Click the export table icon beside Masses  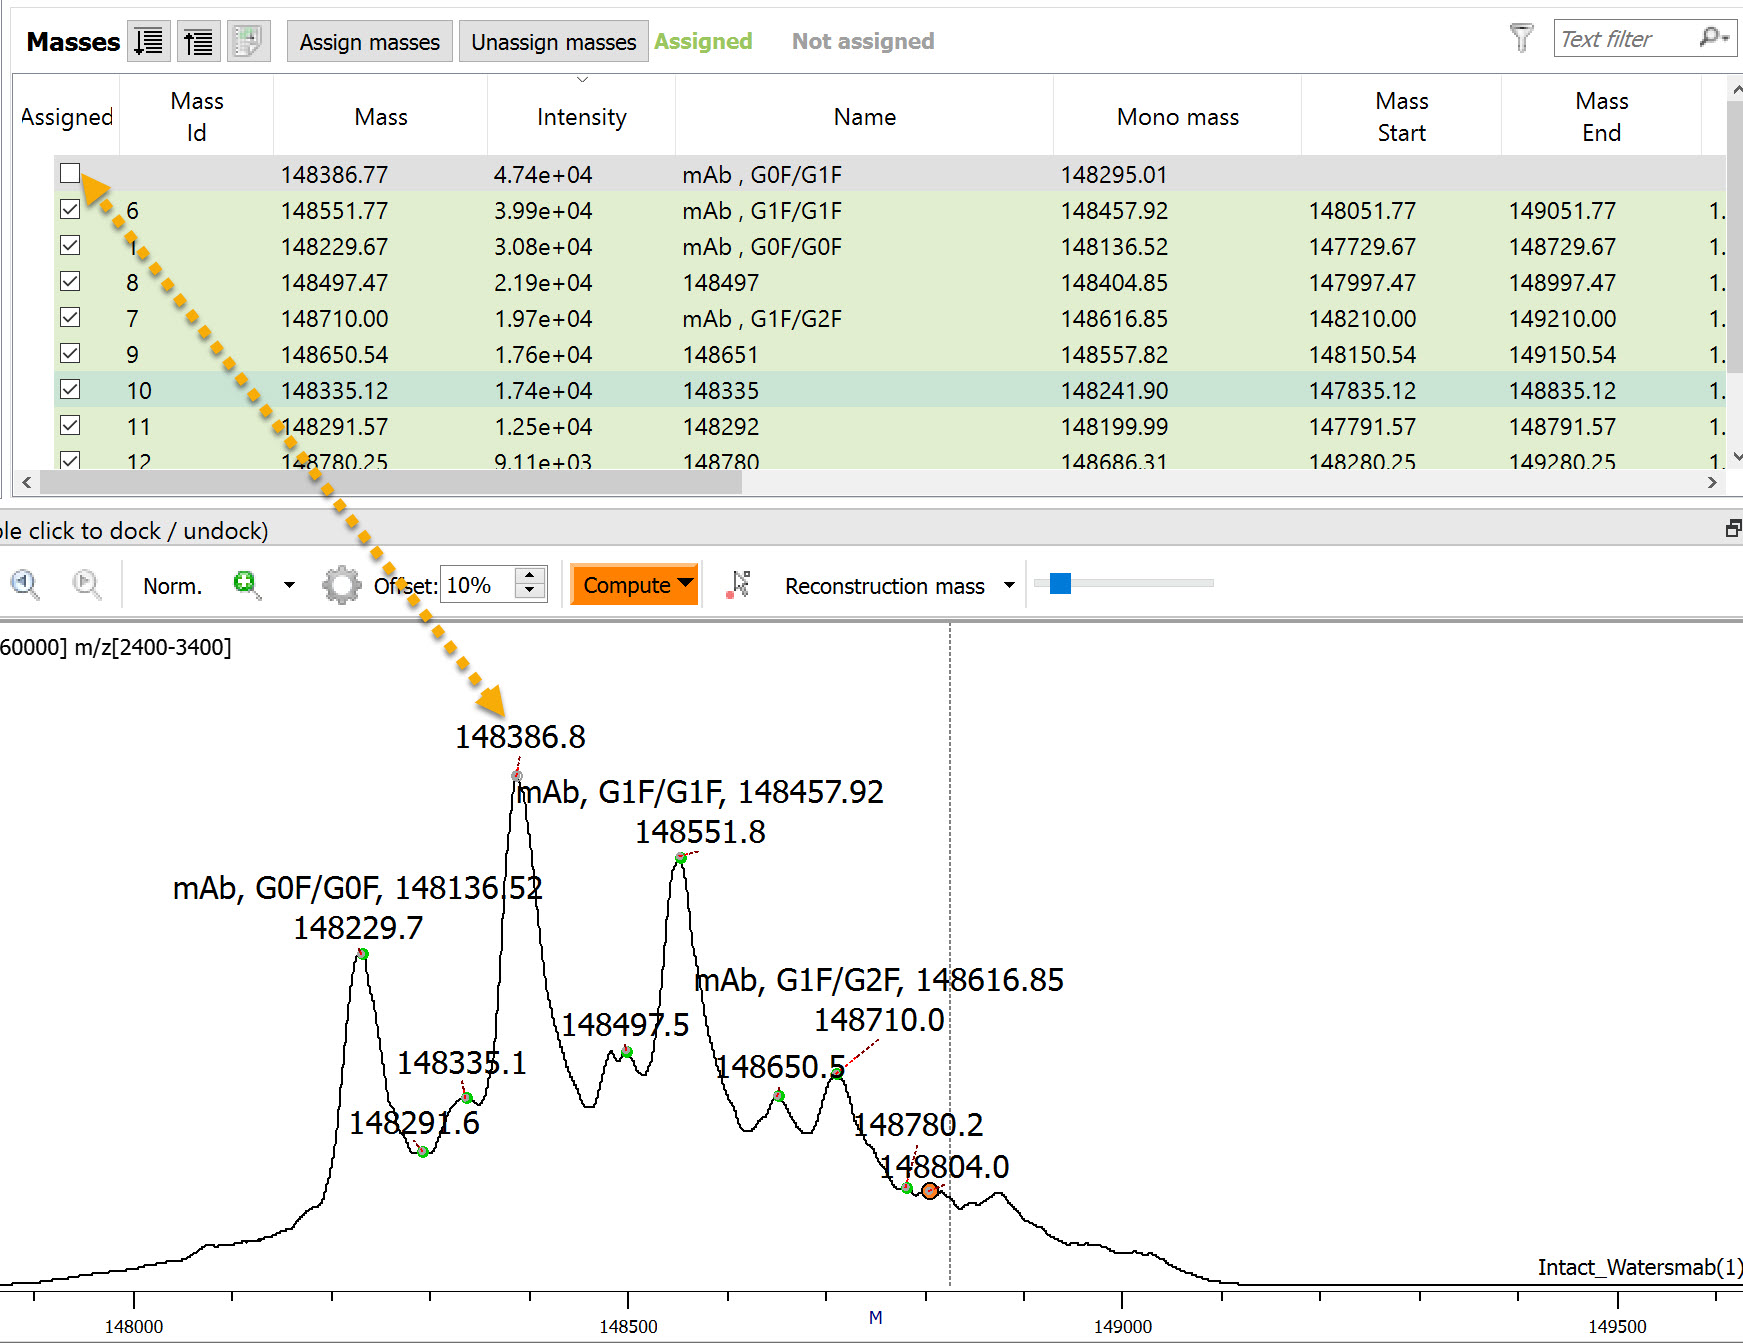[x=248, y=41]
